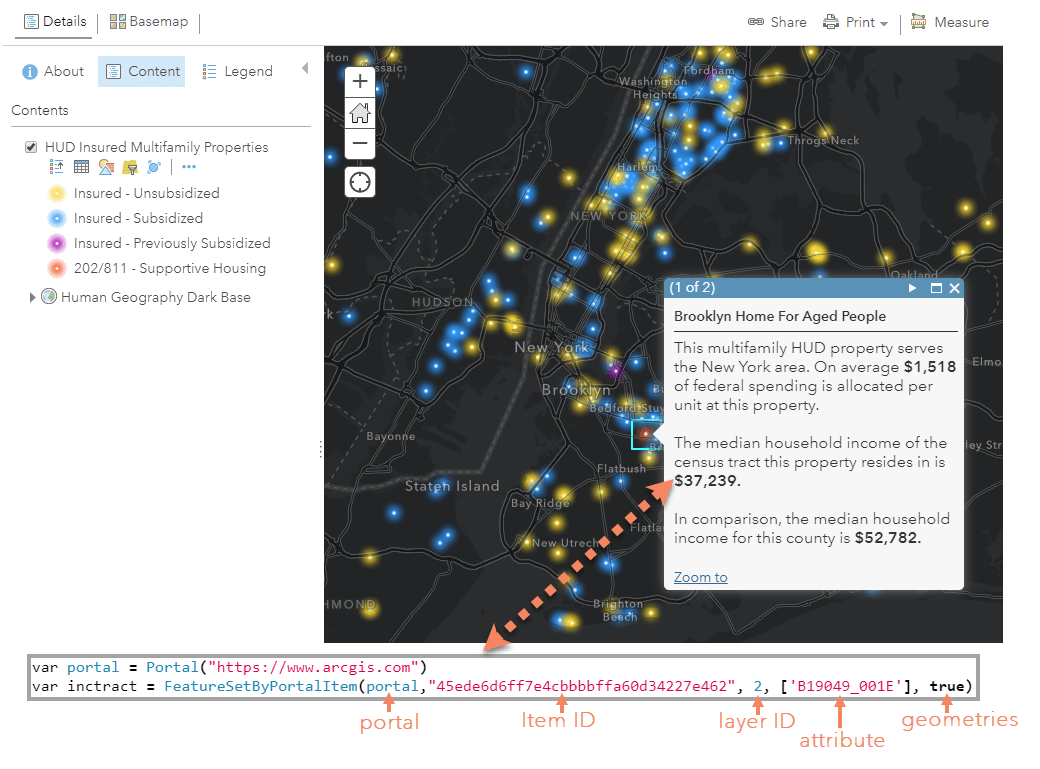Viewport: 1040px width, 769px height.
Task: Click the Bayonne map label
Action: tap(391, 436)
